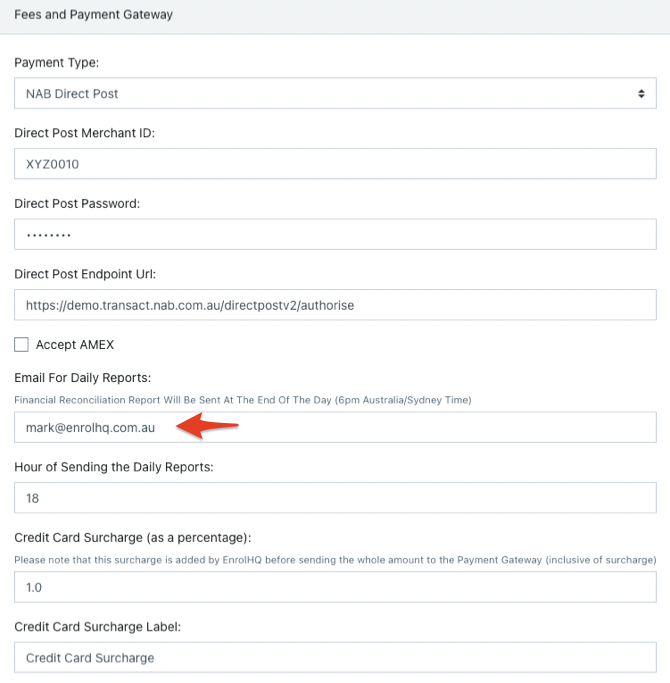Click the Accept AMEX label text
This screenshot has height=683, width=670.
tap(75, 345)
